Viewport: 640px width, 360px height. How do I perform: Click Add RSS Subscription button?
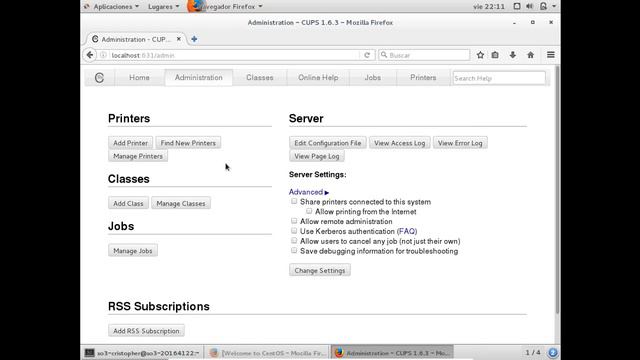pyautogui.click(x=146, y=331)
